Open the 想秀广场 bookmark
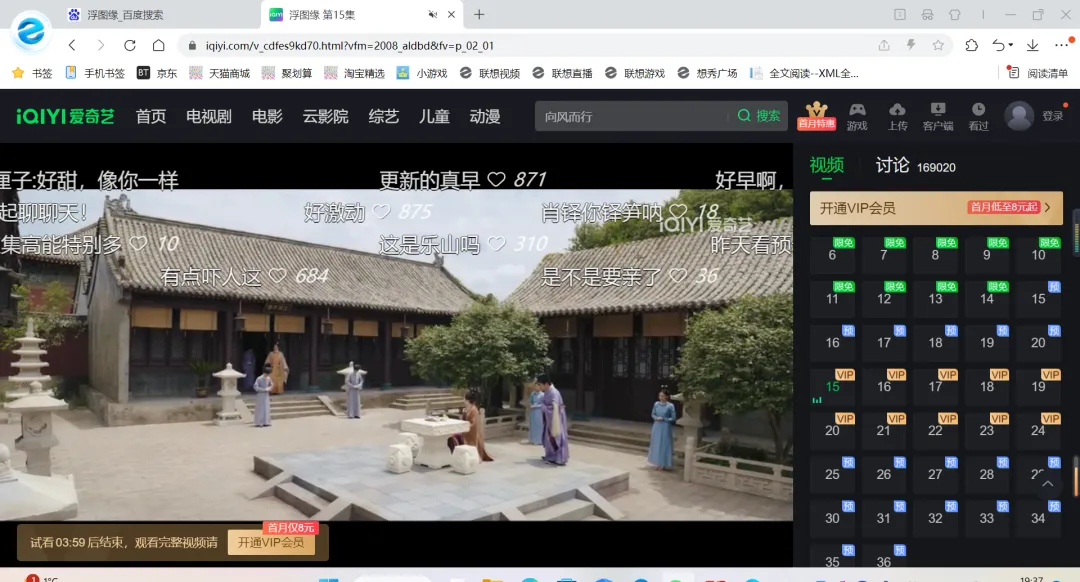 point(707,73)
